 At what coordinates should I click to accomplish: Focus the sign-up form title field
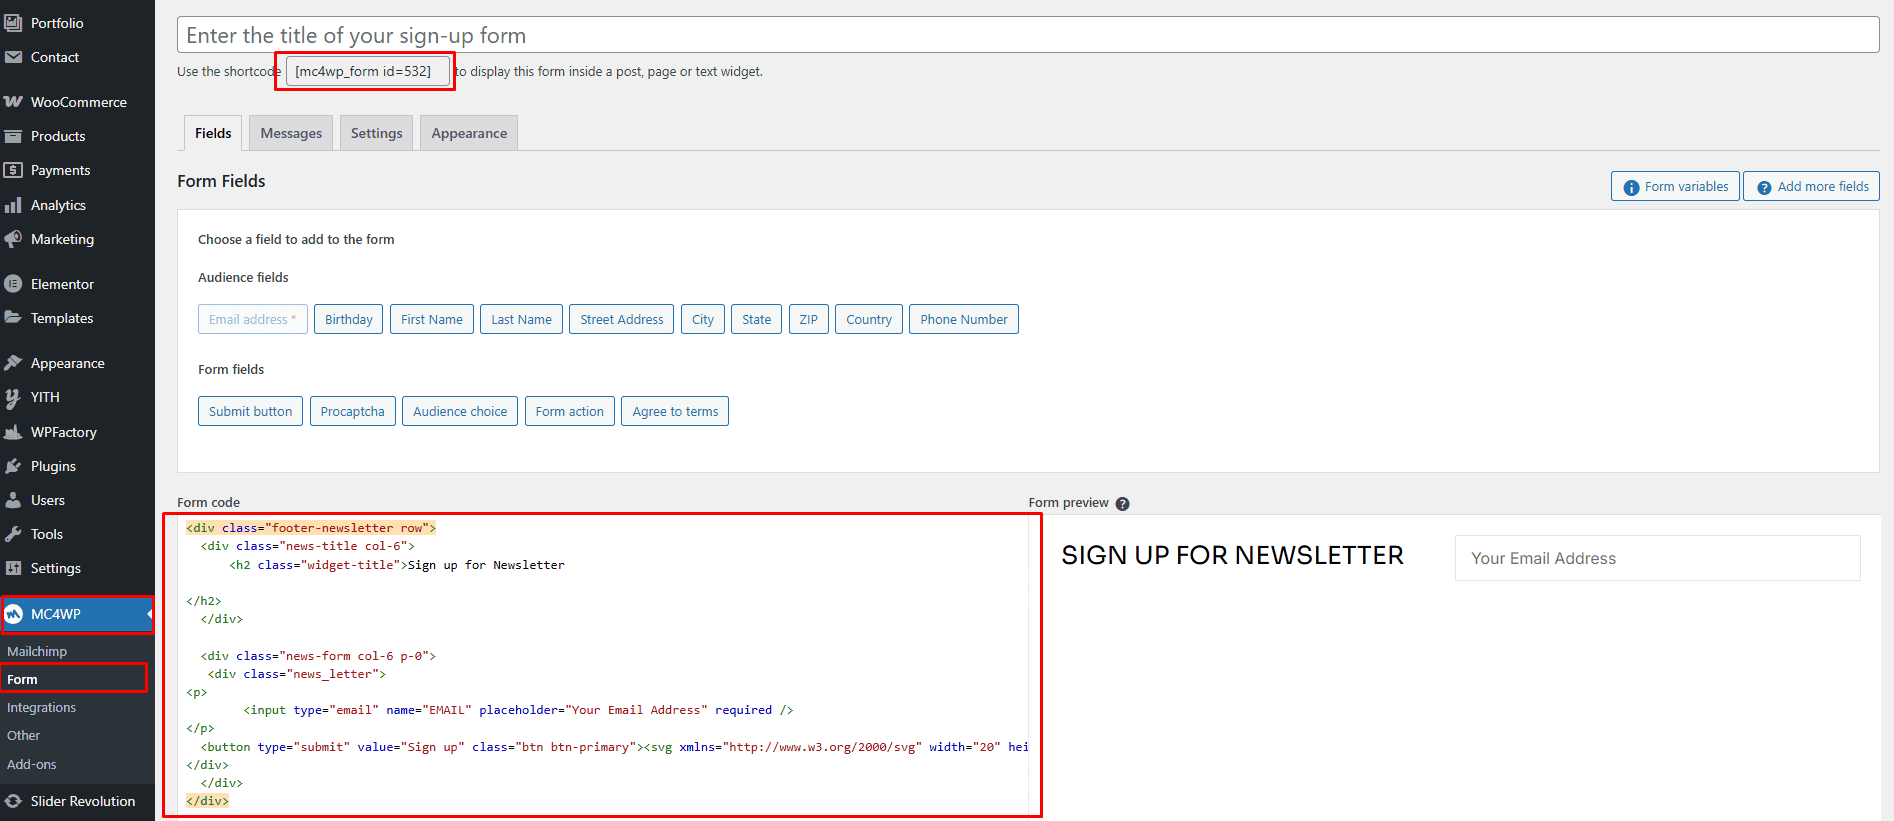pos(1028,35)
